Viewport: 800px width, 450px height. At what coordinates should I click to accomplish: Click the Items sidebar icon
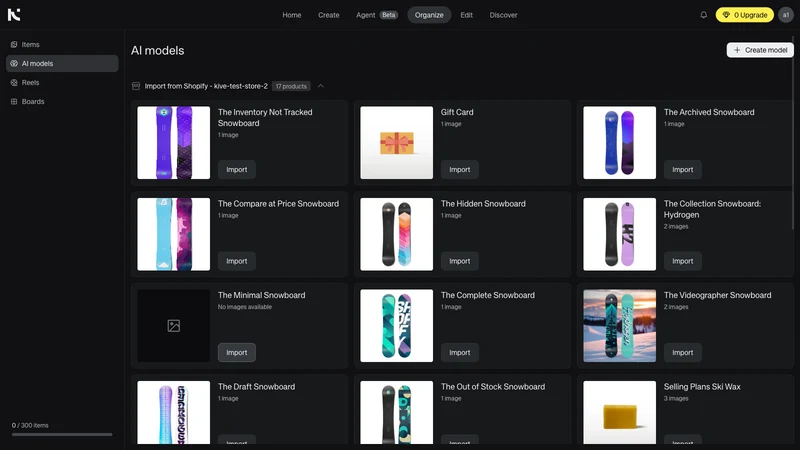pyautogui.click(x=14, y=44)
